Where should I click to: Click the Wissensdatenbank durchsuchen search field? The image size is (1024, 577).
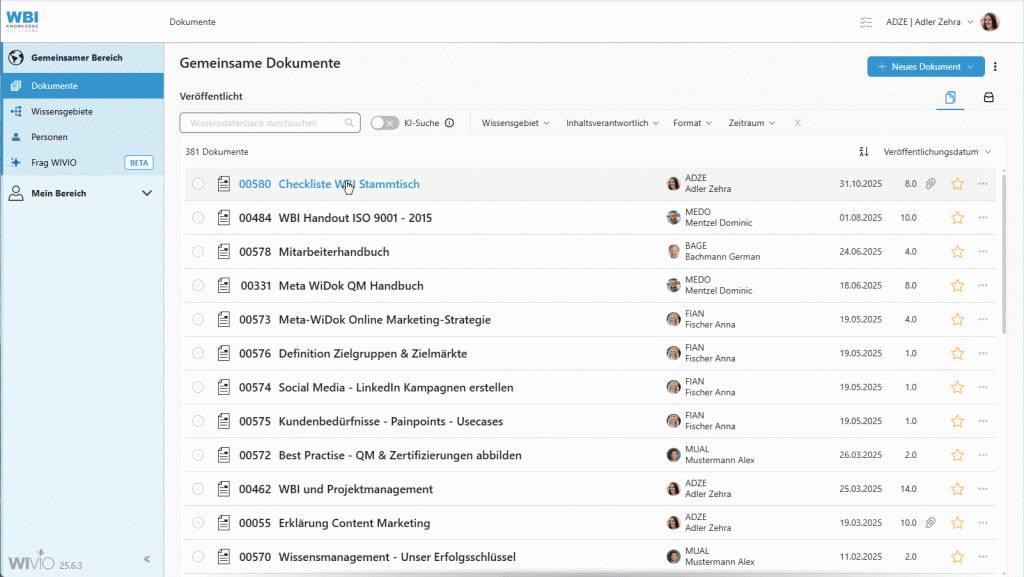[x=260, y=121]
